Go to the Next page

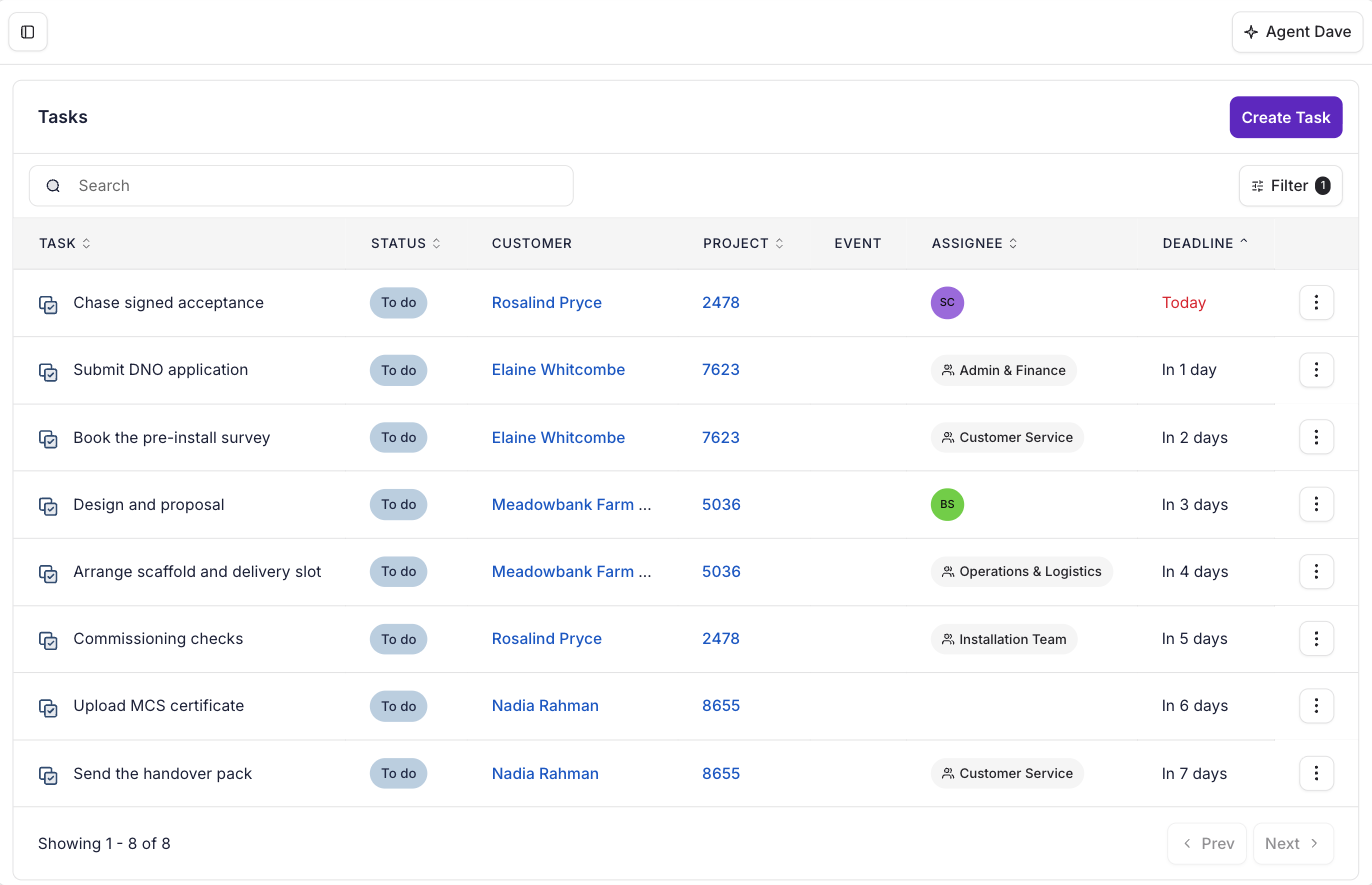click(1293, 843)
